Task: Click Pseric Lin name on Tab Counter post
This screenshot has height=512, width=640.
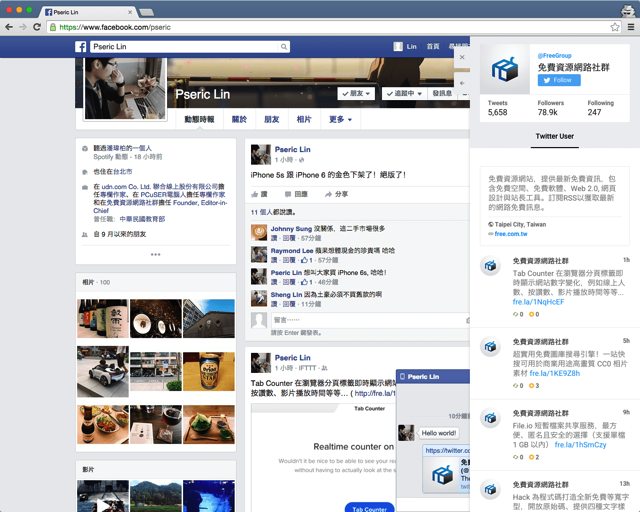Action: (x=292, y=358)
